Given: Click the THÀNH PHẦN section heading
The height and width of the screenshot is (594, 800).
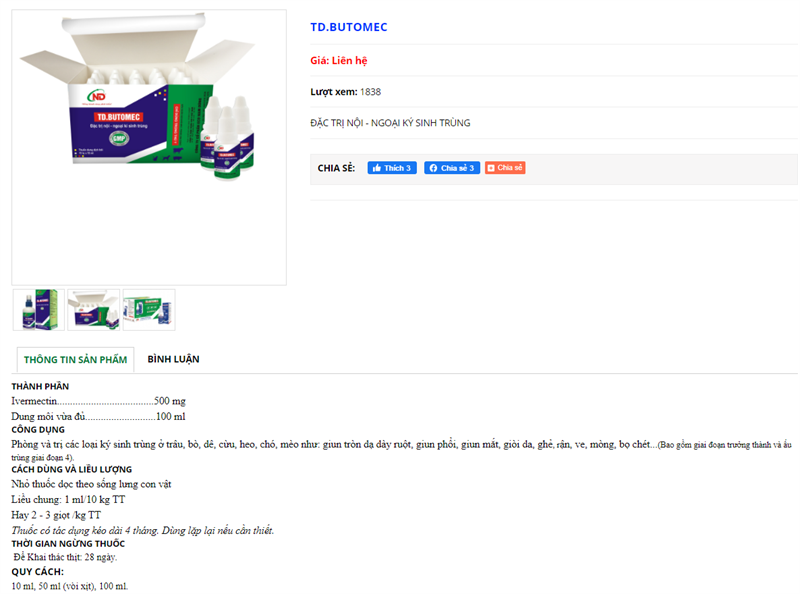Looking at the screenshot, I should (40, 386).
